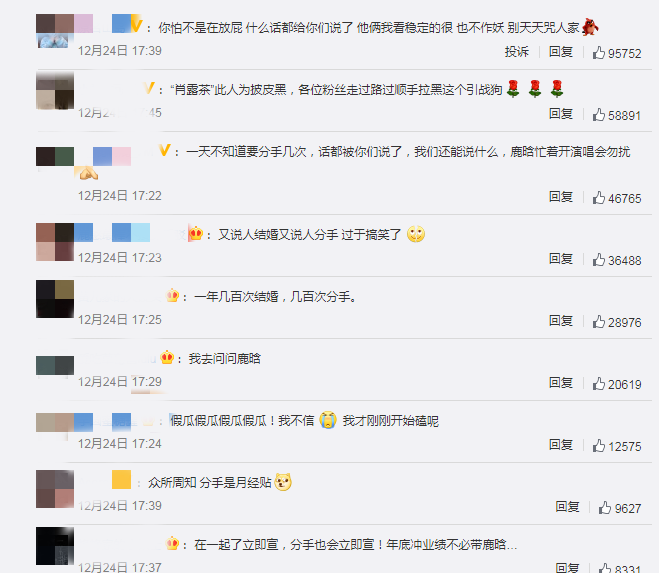Click 回复 on the 17:23 comment
This screenshot has width=659, height=573.
[561, 259]
